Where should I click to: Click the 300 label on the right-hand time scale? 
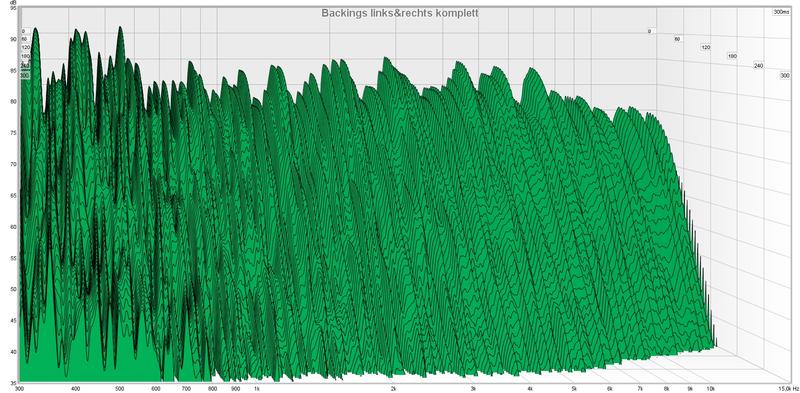[785, 76]
